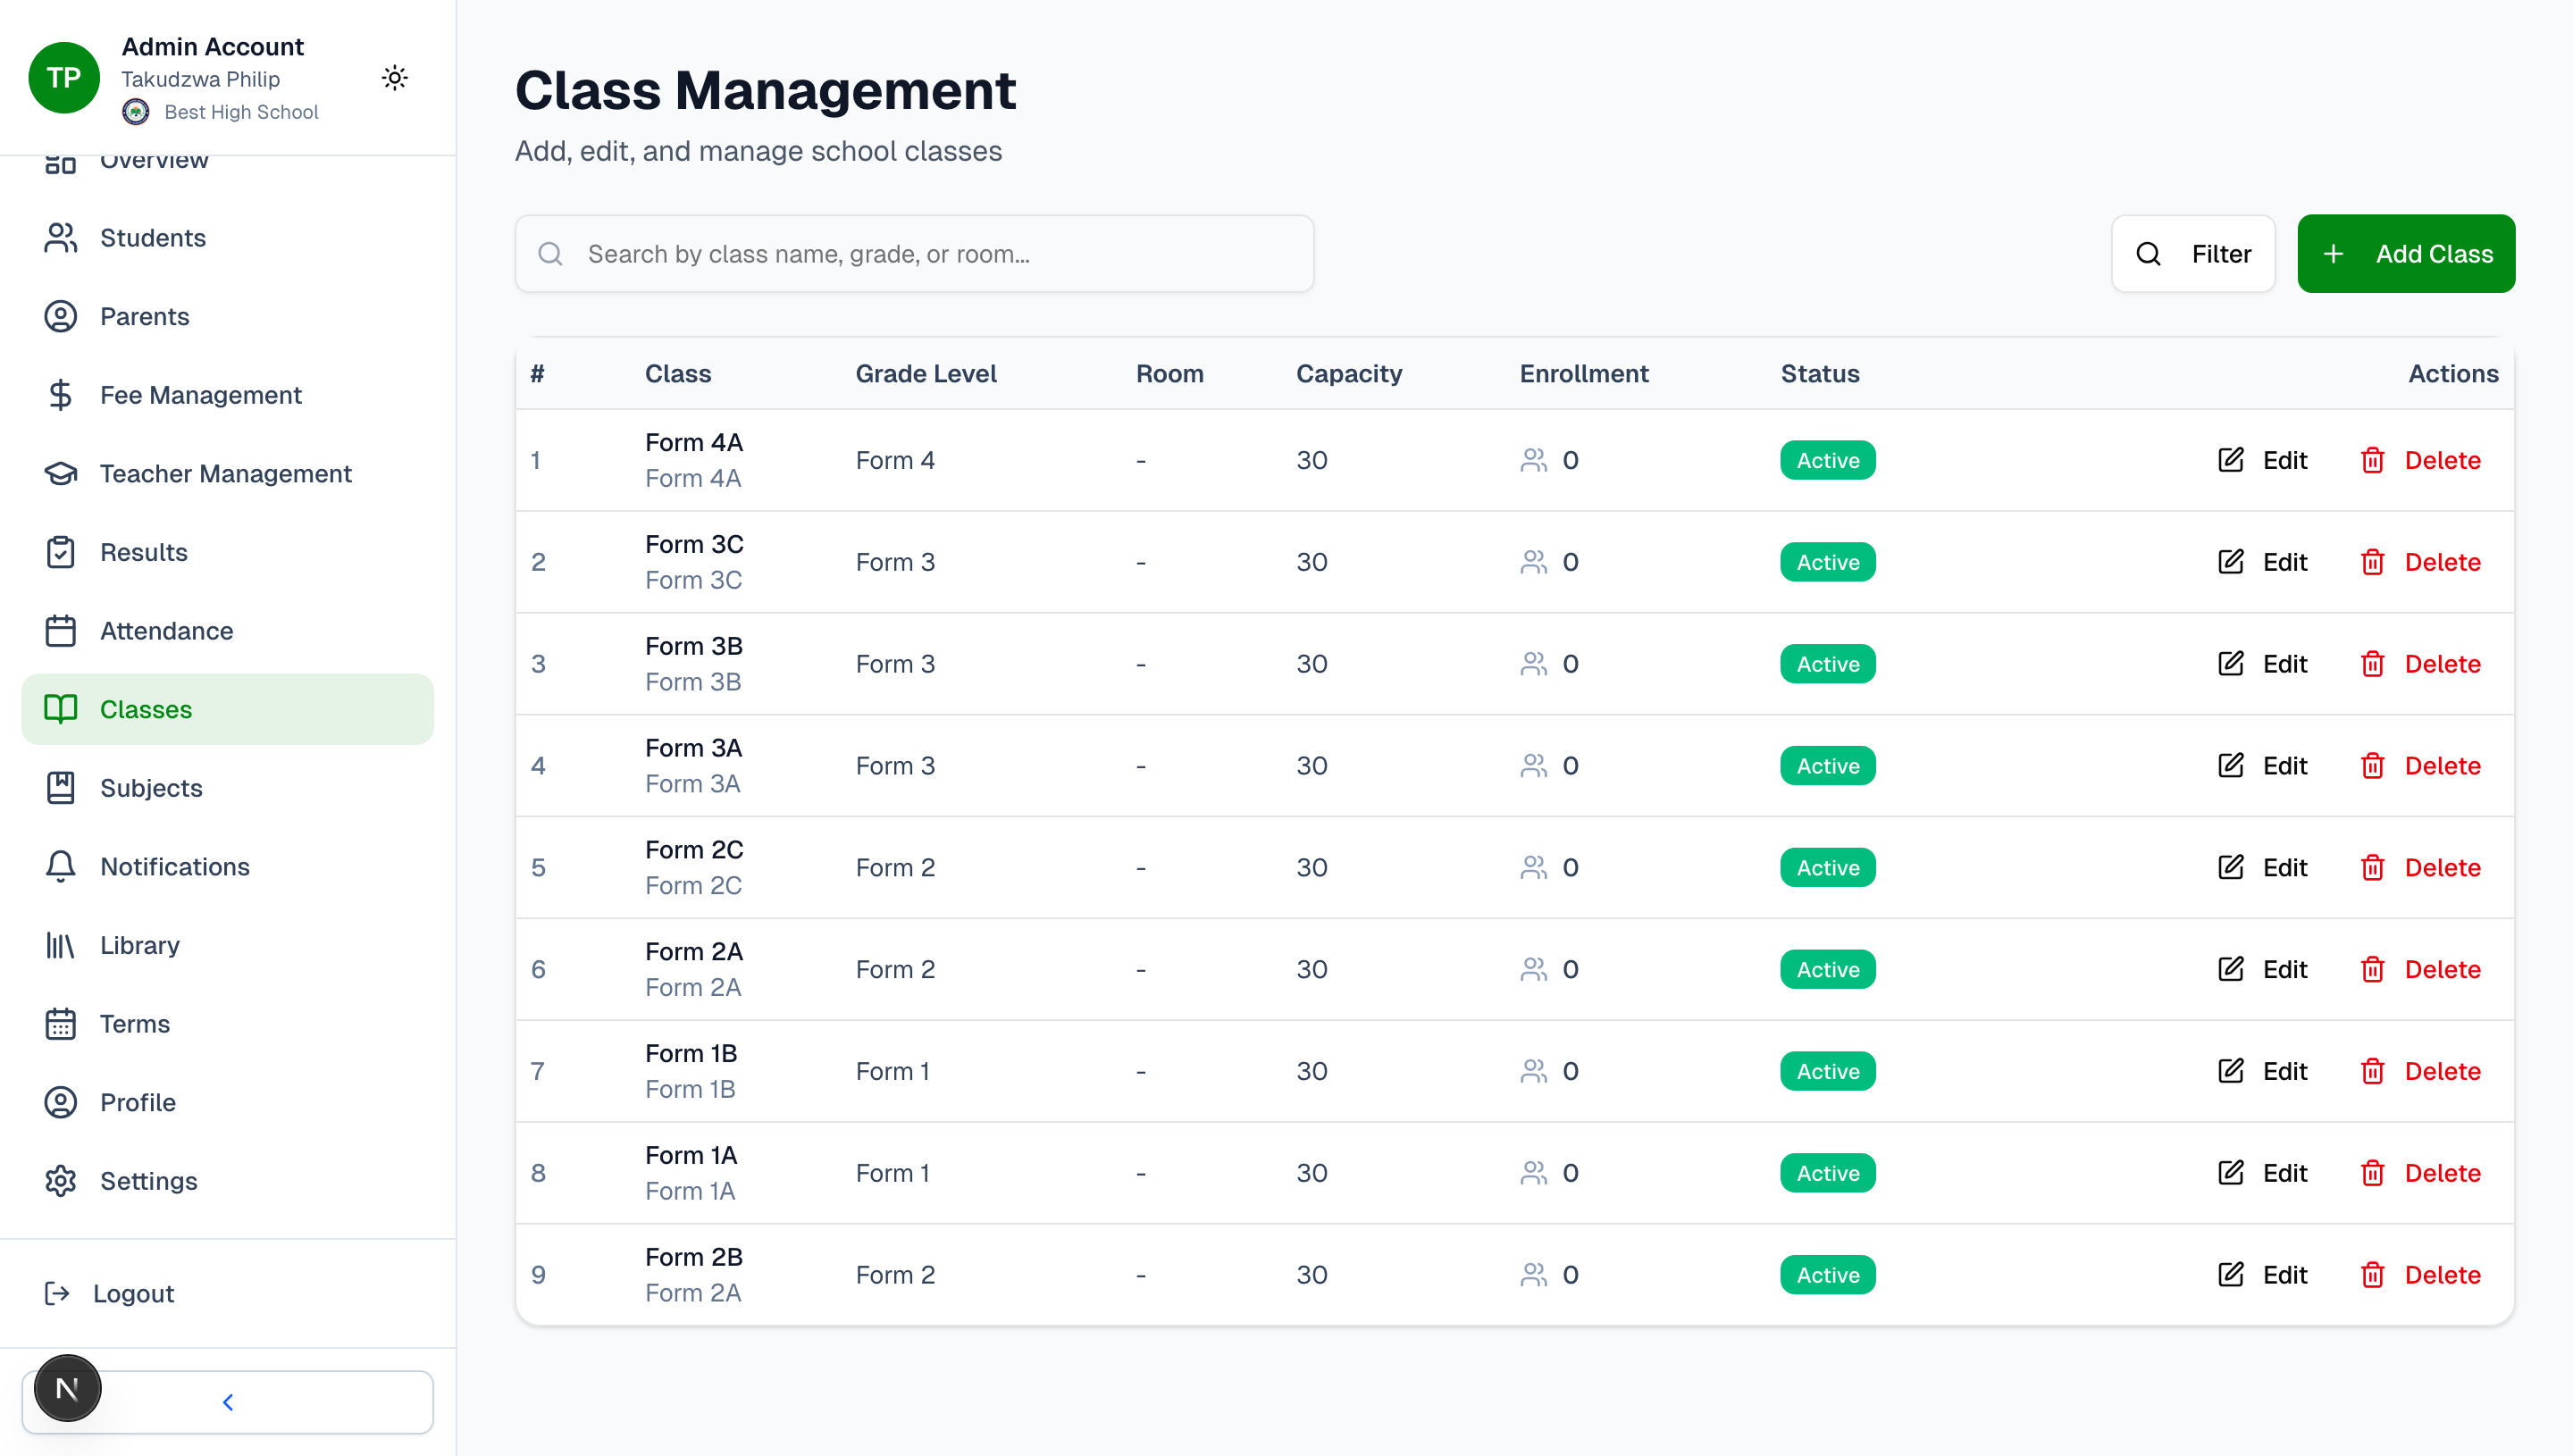2573x1456 pixels.
Task: Open the Subjects section
Action: (x=152, y=787)
